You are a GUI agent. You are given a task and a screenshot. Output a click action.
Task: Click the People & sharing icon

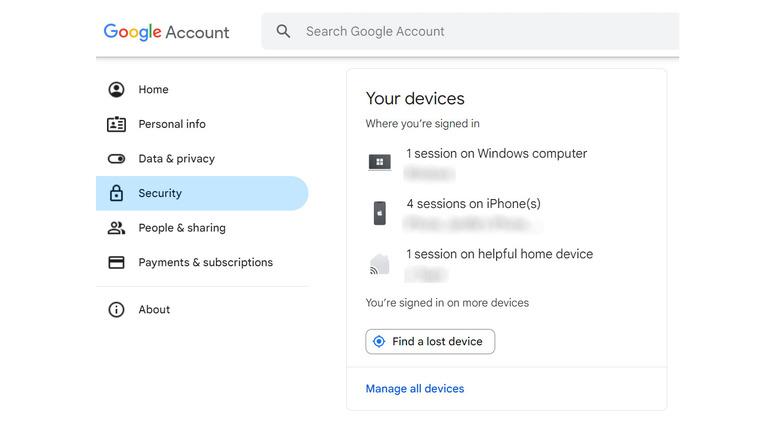116,228
